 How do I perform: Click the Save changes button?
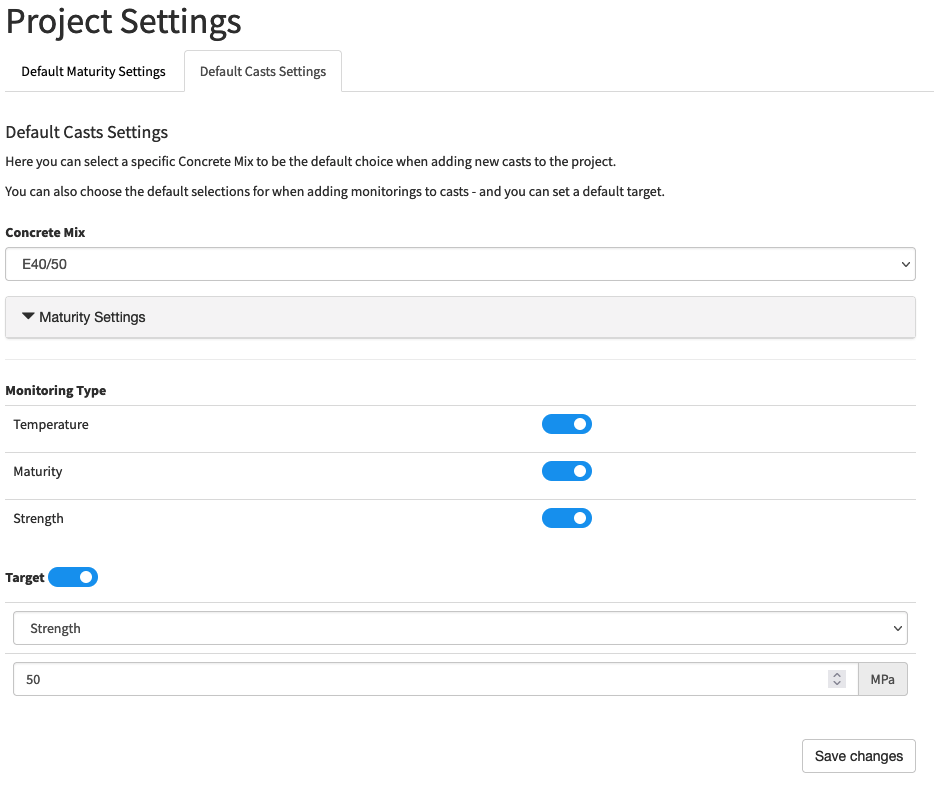(858, 756)
